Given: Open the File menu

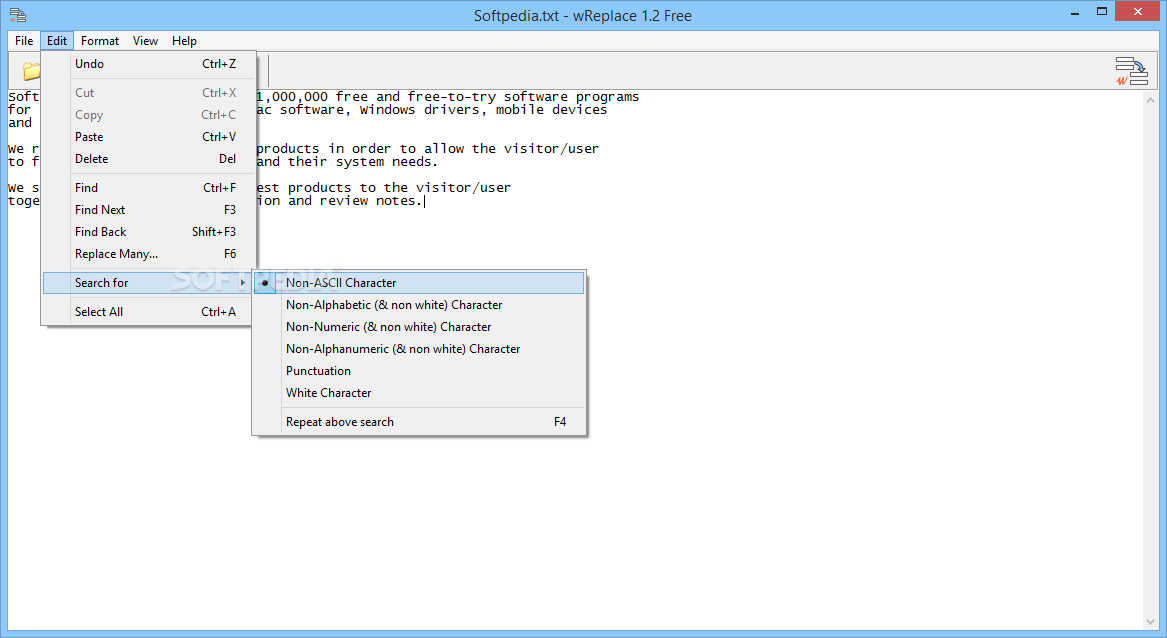Looking at the screenshot, I should point(24,41).
